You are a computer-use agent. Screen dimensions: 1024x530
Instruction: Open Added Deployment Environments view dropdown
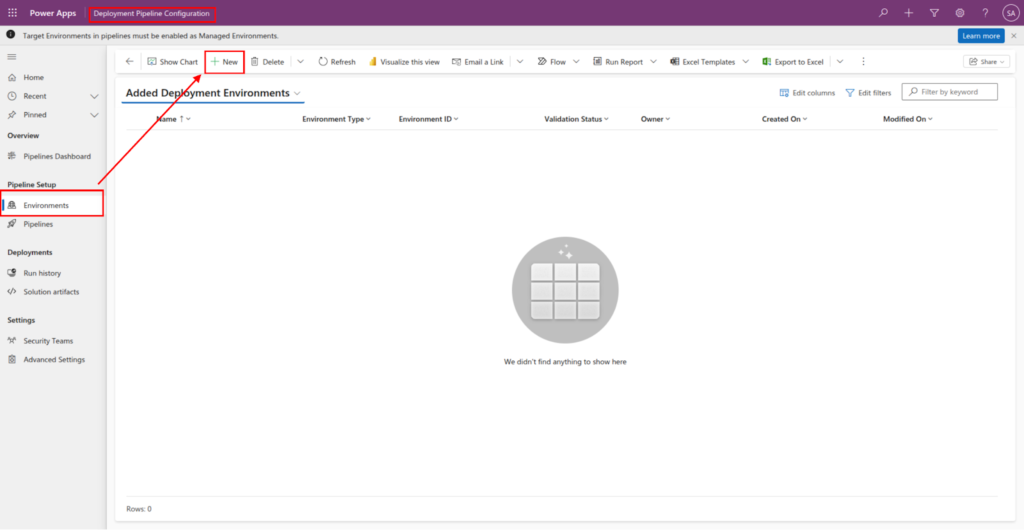(298, 93)
